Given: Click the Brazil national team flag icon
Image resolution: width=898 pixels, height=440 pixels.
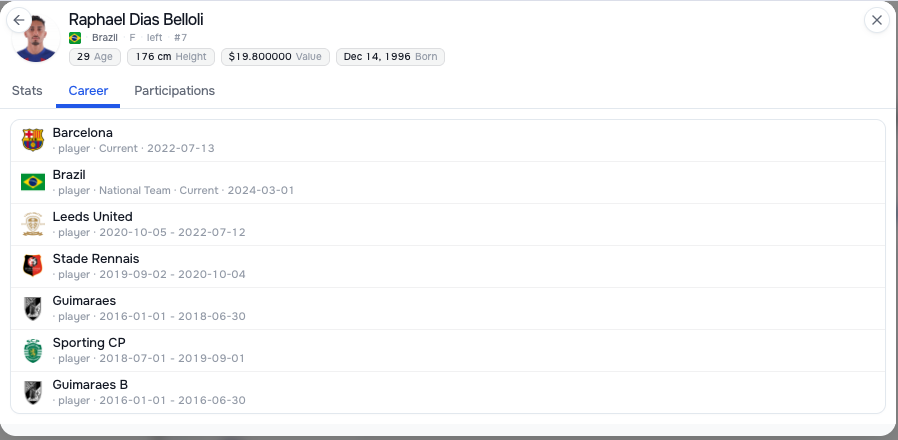Looking at the screenshot, I should coord(33,182).
